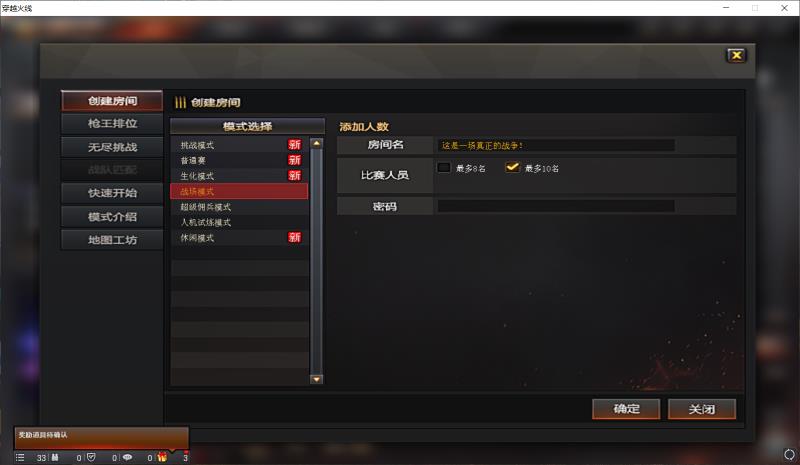
Task: Open the 地图工坊 tab
Action: [x=112, y=240]
